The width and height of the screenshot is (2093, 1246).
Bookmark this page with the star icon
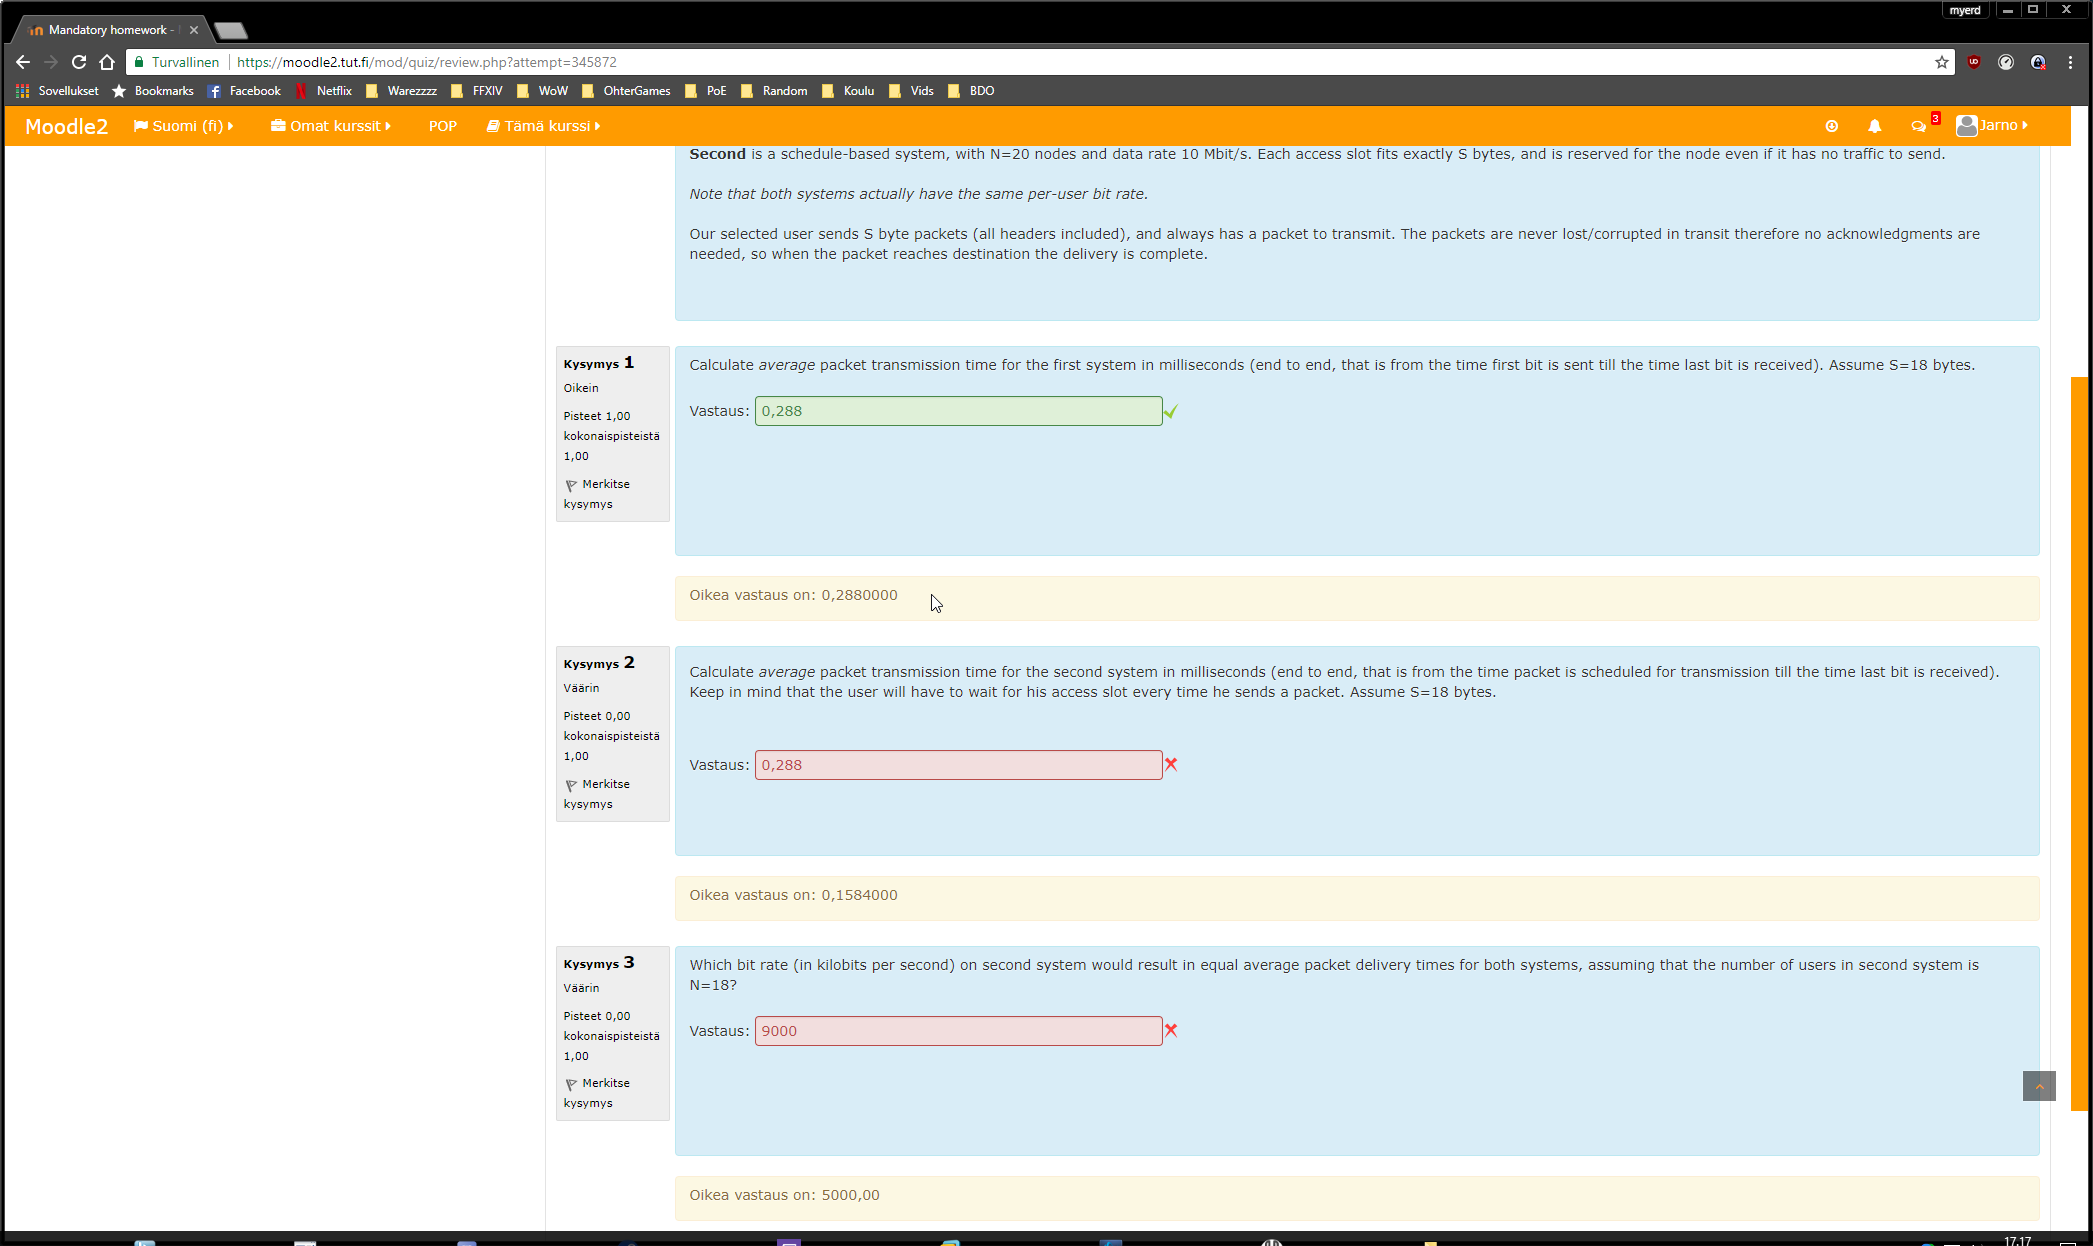(x=1942, y=62)
